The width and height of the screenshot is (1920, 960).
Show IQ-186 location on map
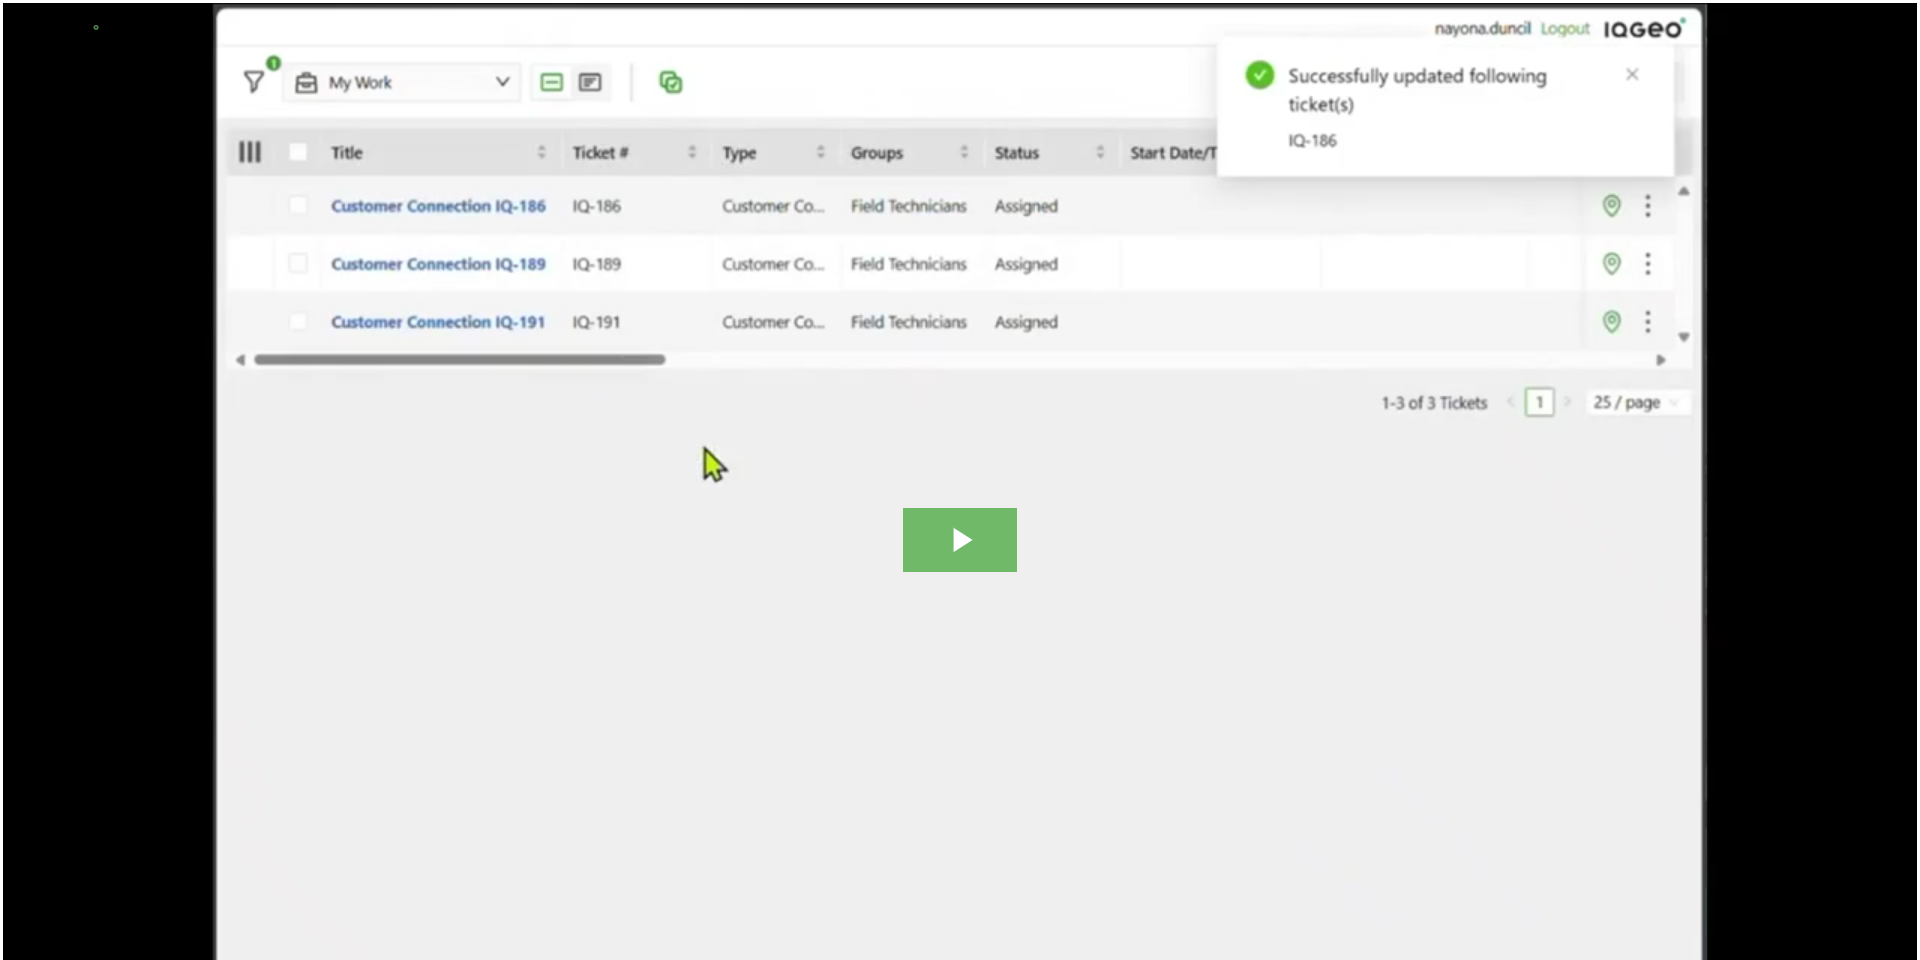[x=1611, y=206]
